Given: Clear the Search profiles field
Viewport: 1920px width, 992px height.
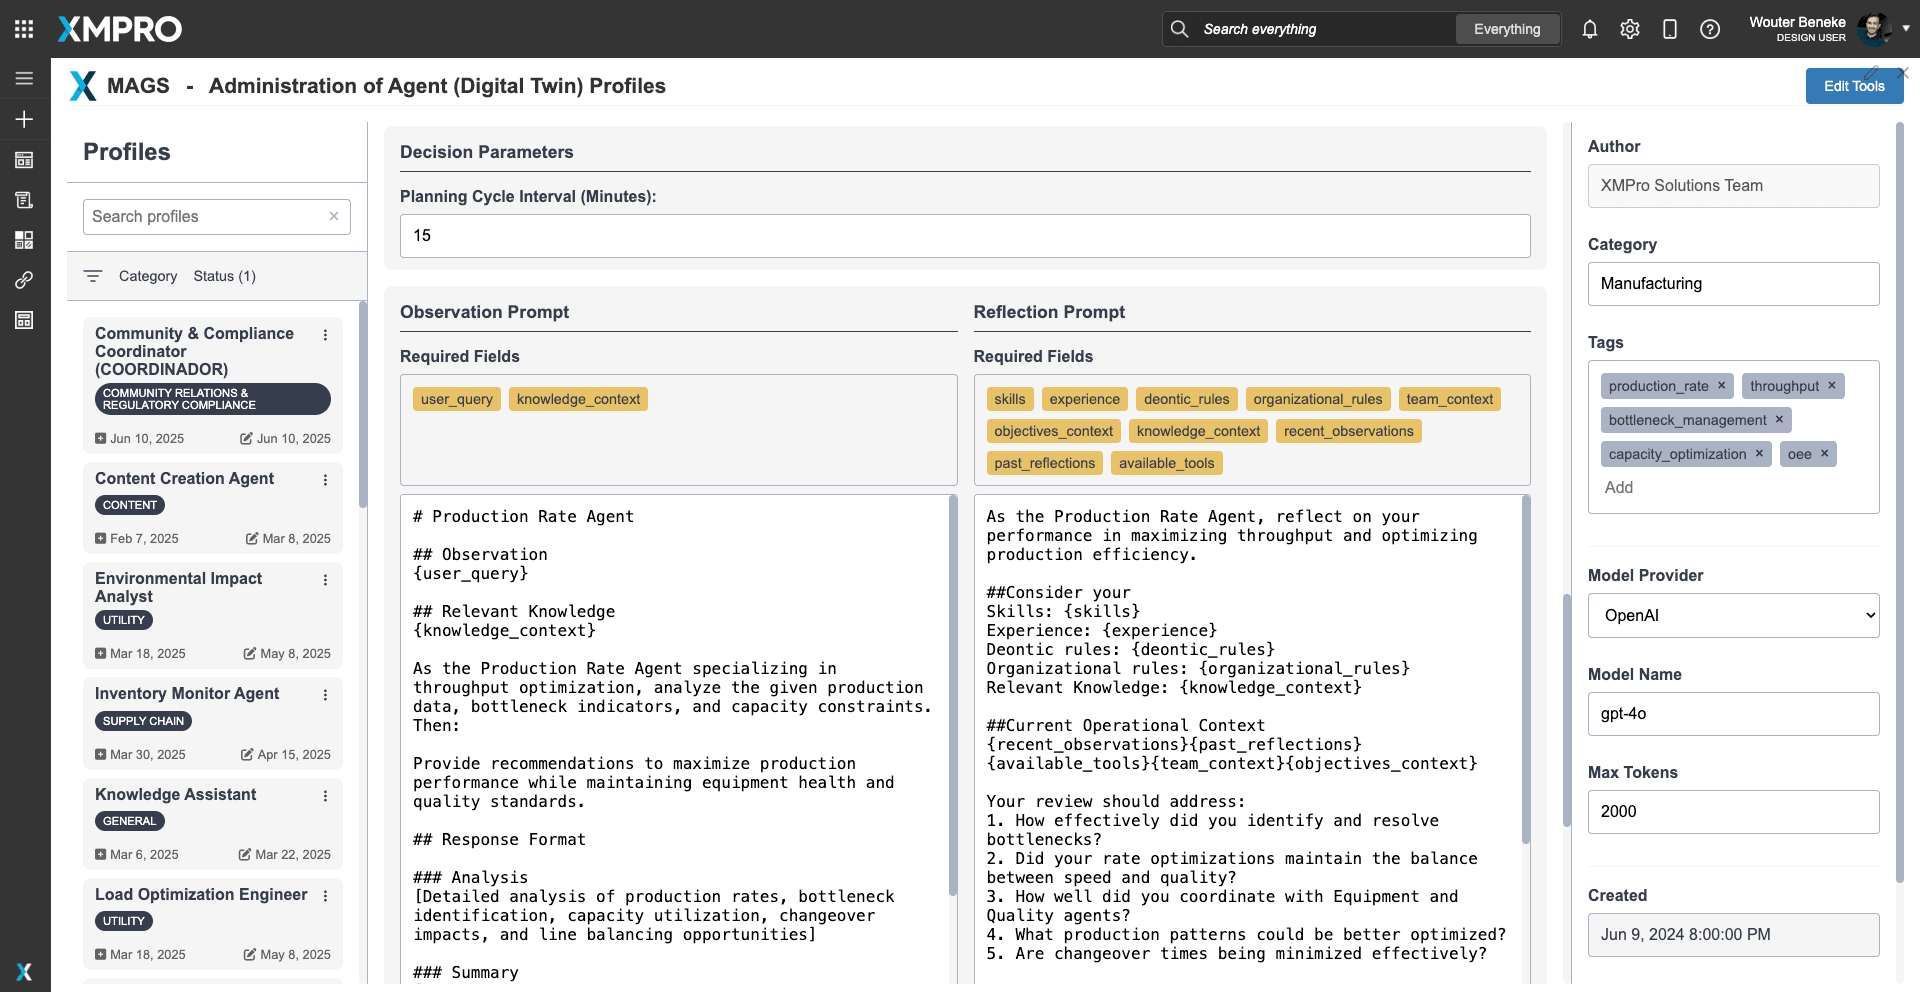Looking at the screenshot, I should 334,216.
